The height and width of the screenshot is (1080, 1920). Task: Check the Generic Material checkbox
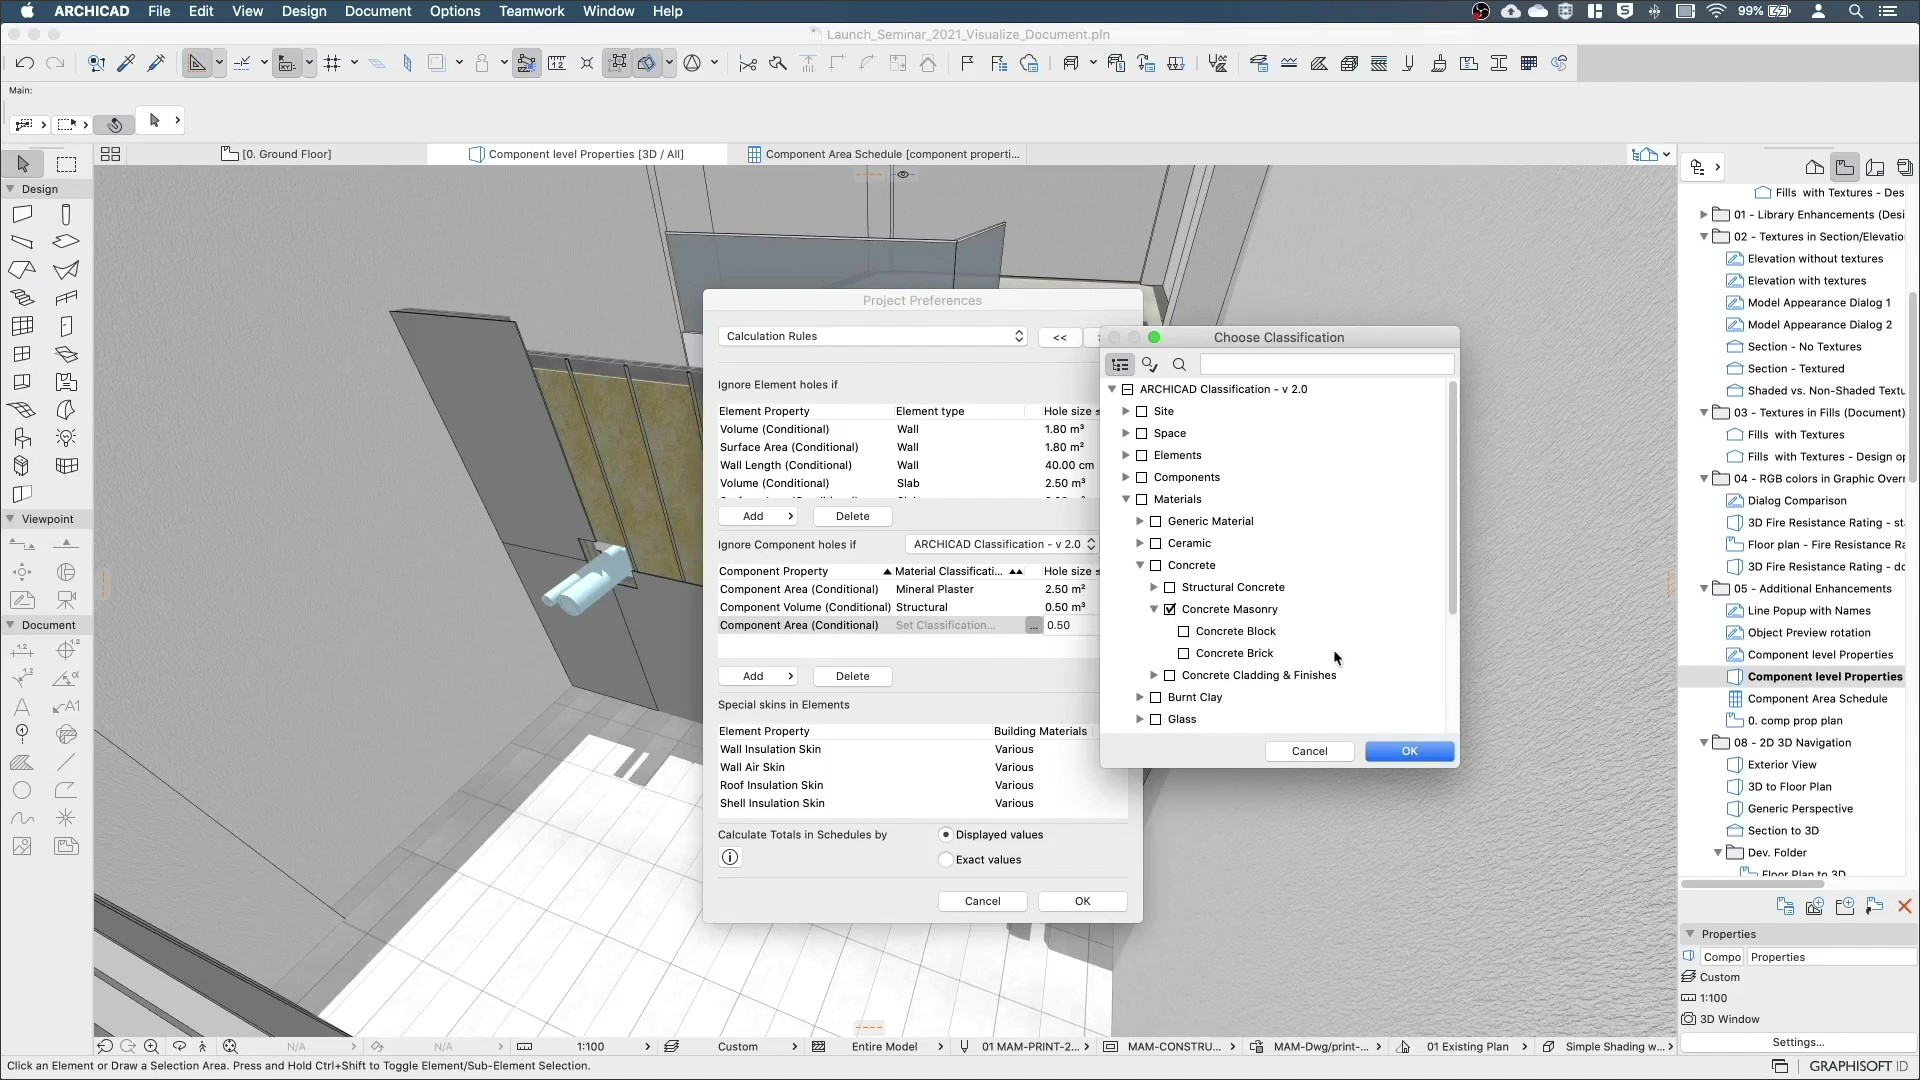click(1156, 521)
